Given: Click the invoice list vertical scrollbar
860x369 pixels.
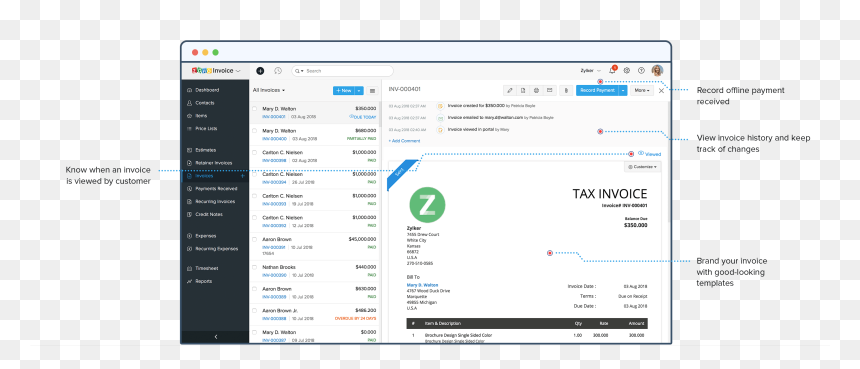Looking at the screenshot, I should click(380, 113).
